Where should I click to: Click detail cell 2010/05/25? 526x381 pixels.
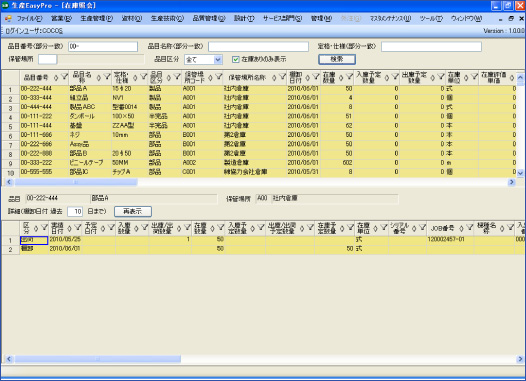(x=65, y=239)
